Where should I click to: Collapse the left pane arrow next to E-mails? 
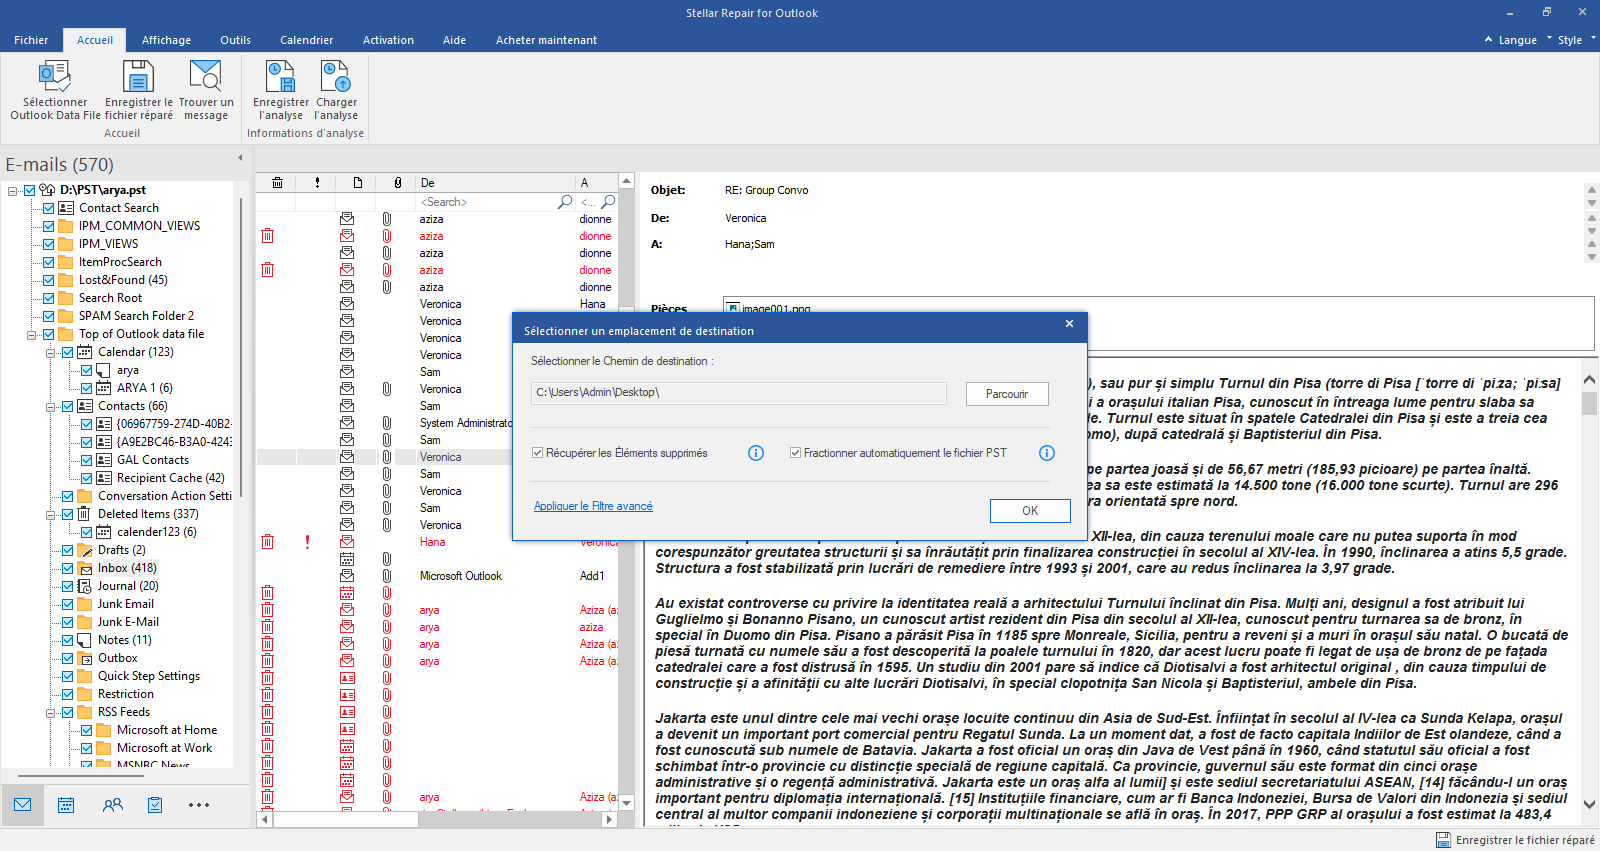(x=240, y=158)
